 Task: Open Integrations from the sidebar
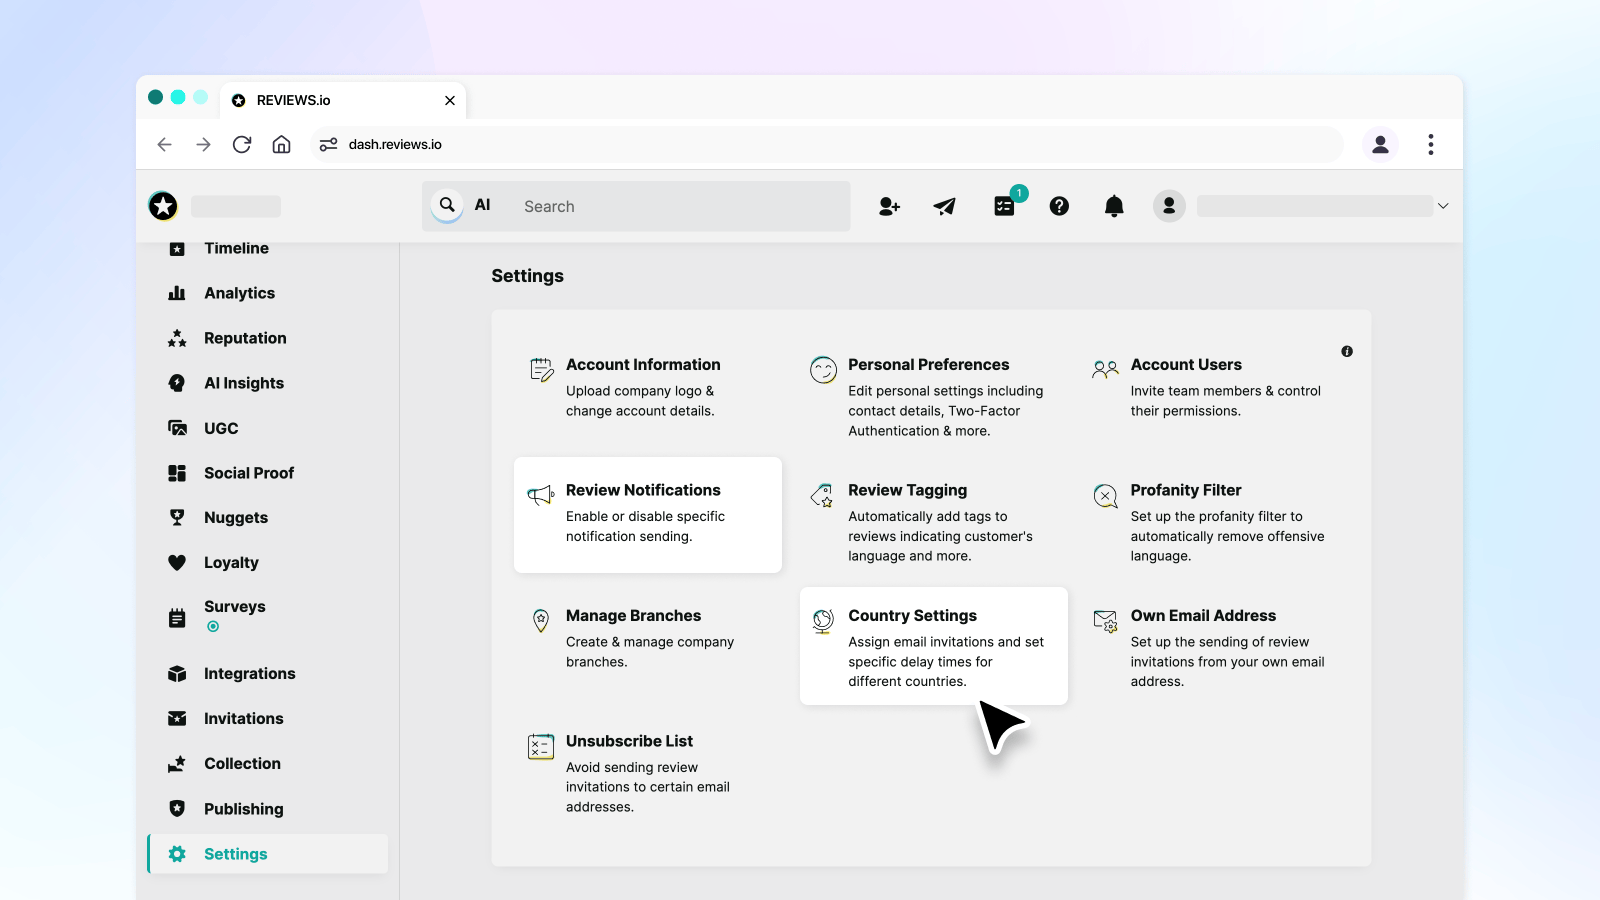249,674
